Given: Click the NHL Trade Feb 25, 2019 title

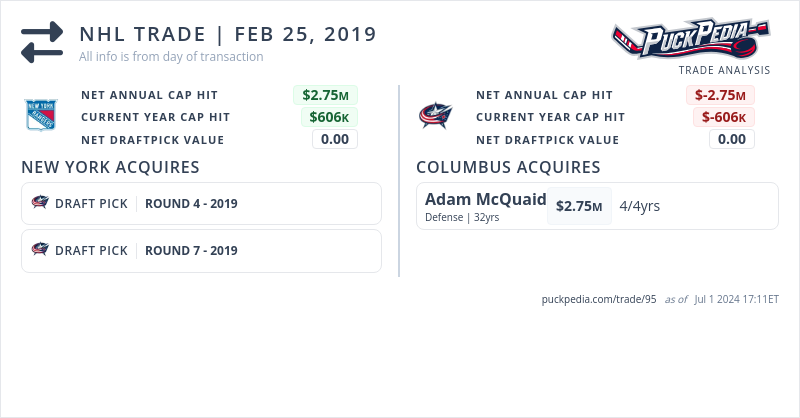Looking at the screenshot, I should [228, 34].
